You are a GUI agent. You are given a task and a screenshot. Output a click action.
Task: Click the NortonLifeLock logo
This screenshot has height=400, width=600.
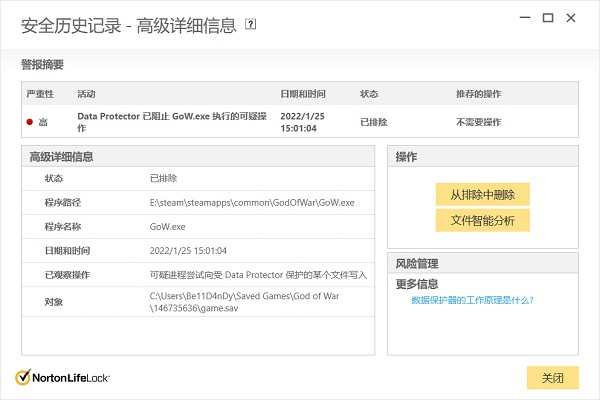click(62, 377)
